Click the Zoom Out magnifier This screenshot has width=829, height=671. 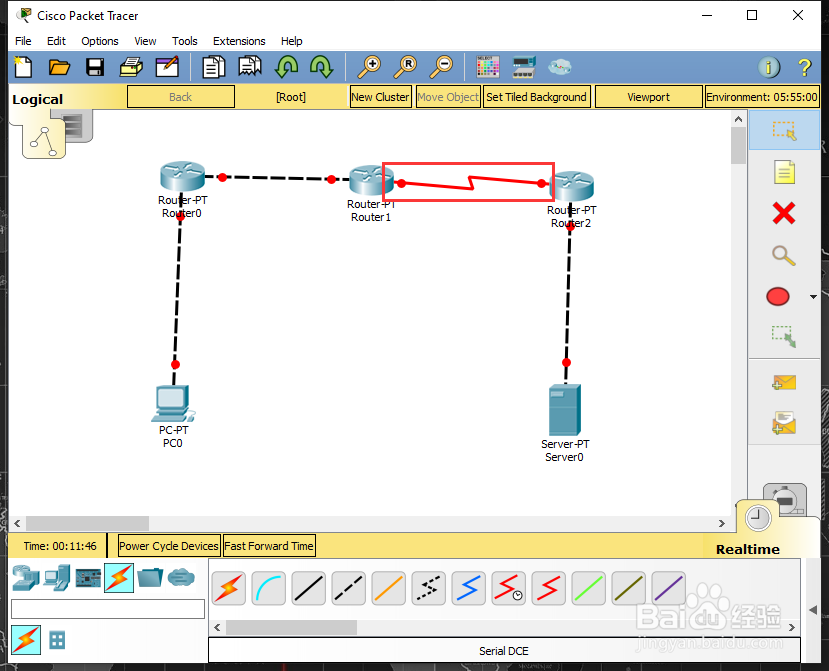(441, 67)
